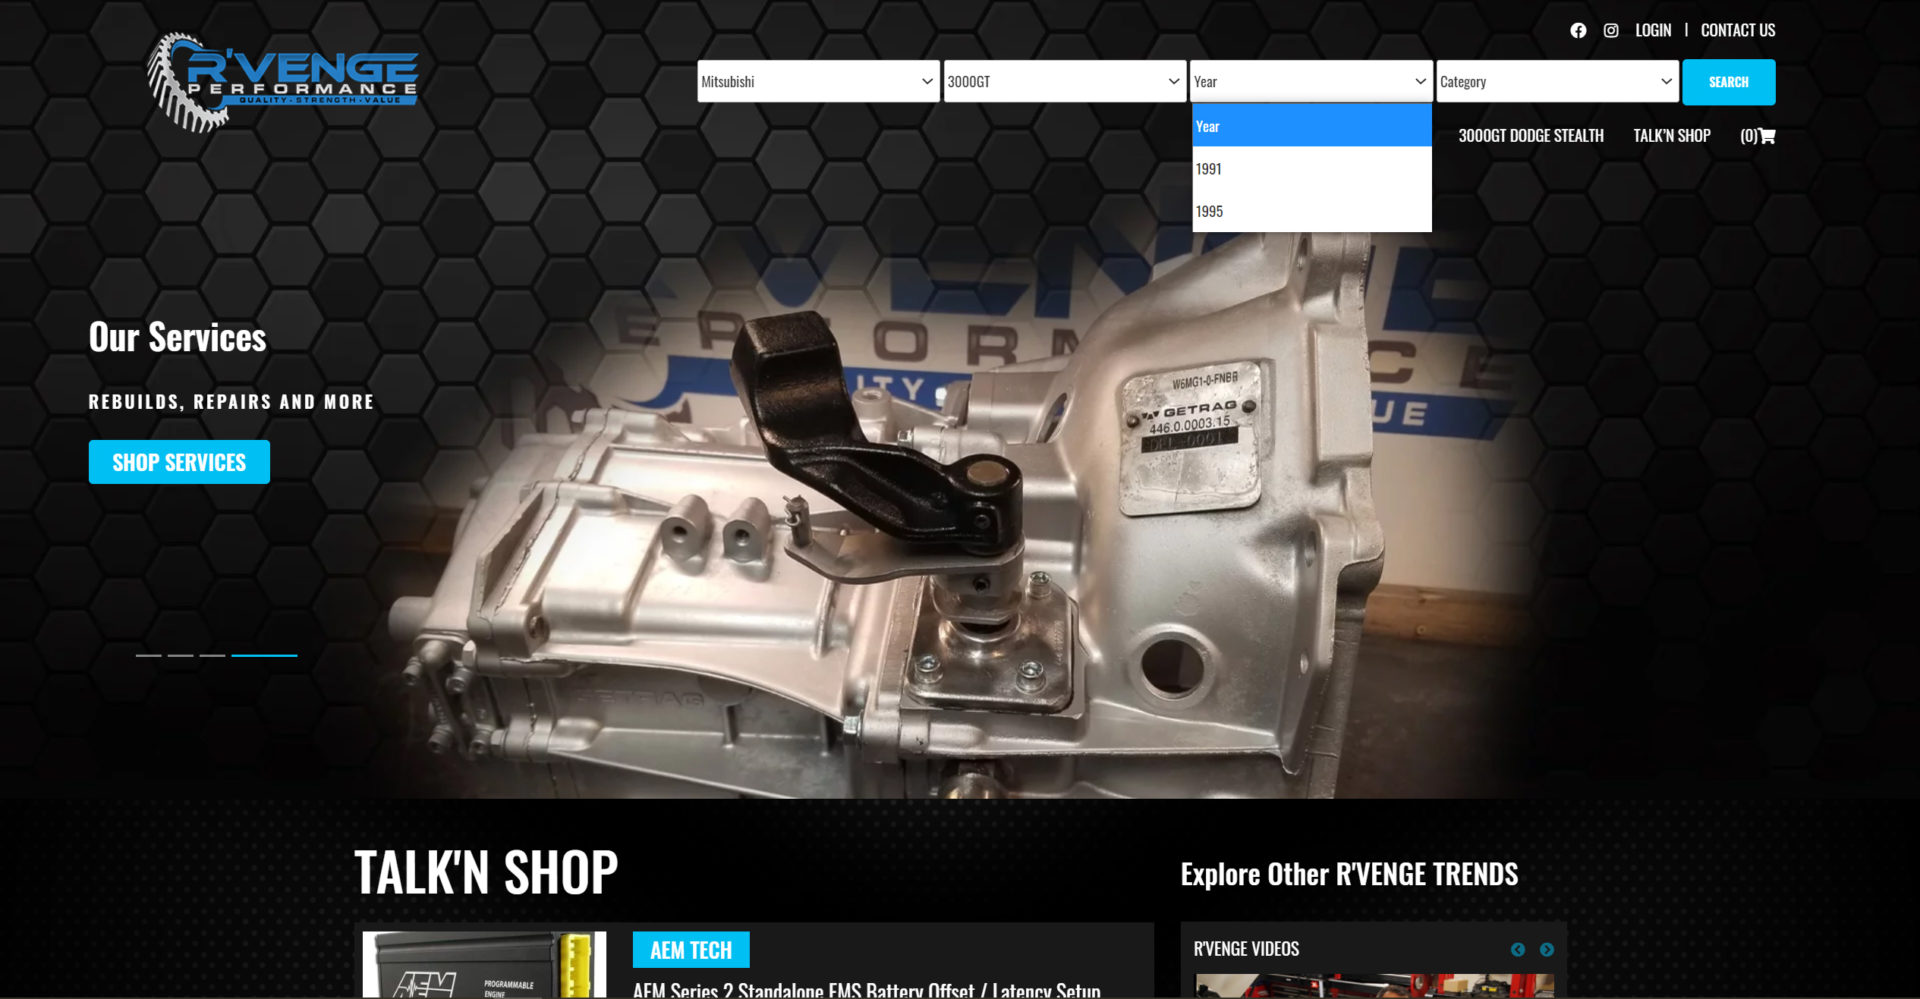
Task: Open the 3000GT model dropdown
Action: click(x=1065, y=82)
